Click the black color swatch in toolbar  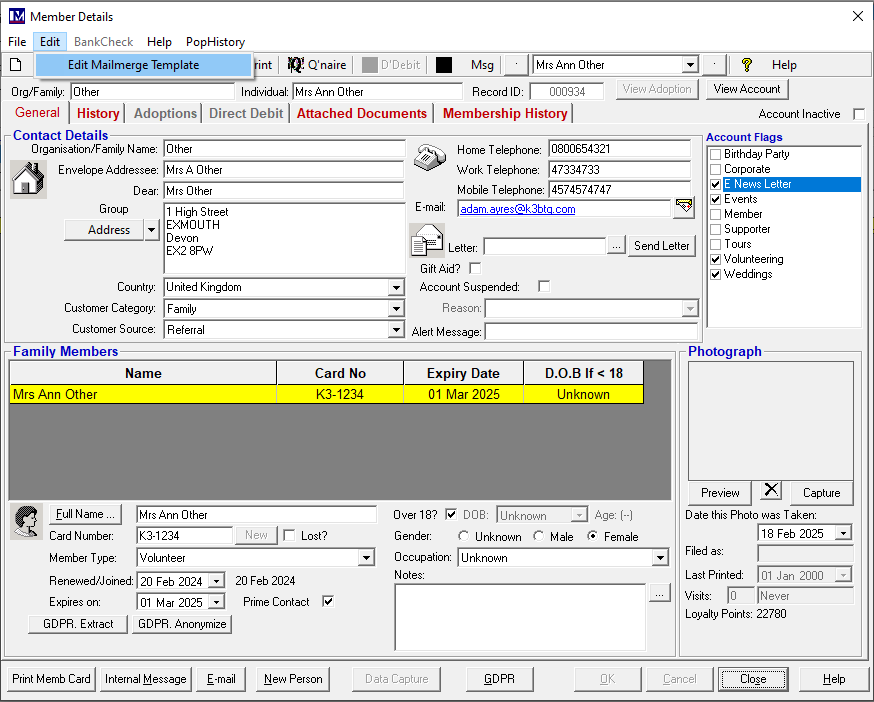[x=444, y=65]
